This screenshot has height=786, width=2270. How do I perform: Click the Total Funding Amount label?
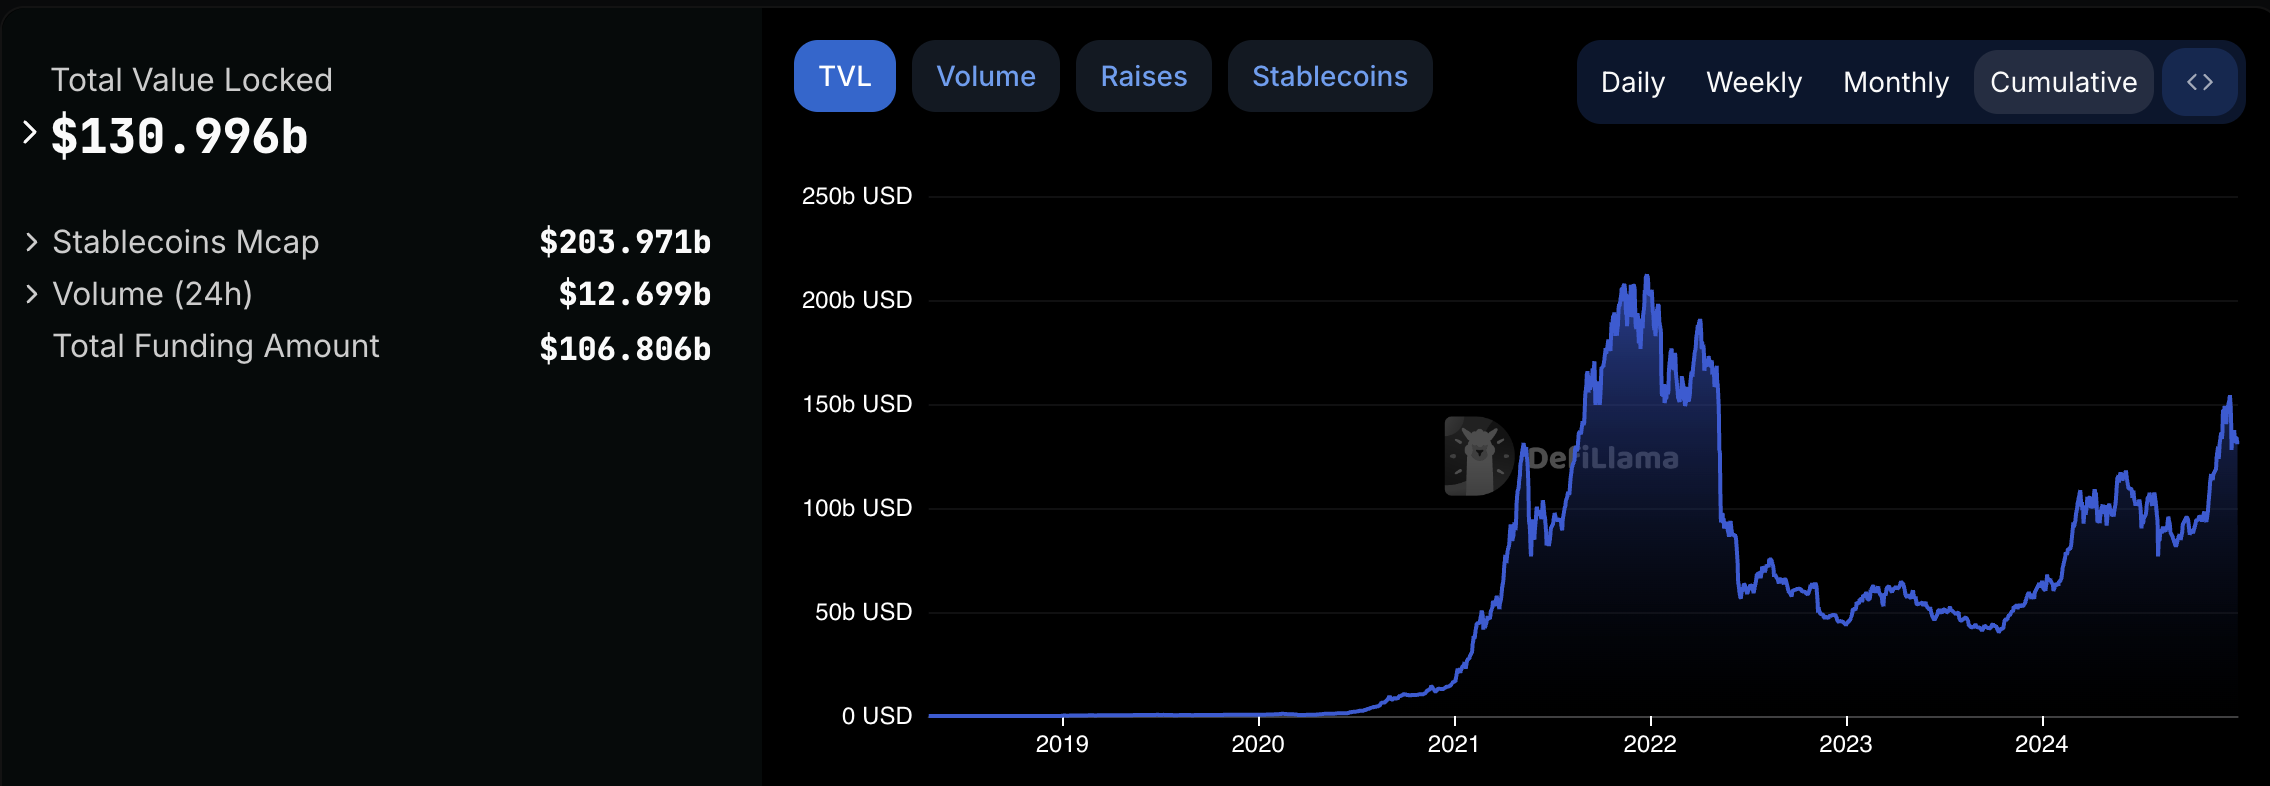pos(216,346)
